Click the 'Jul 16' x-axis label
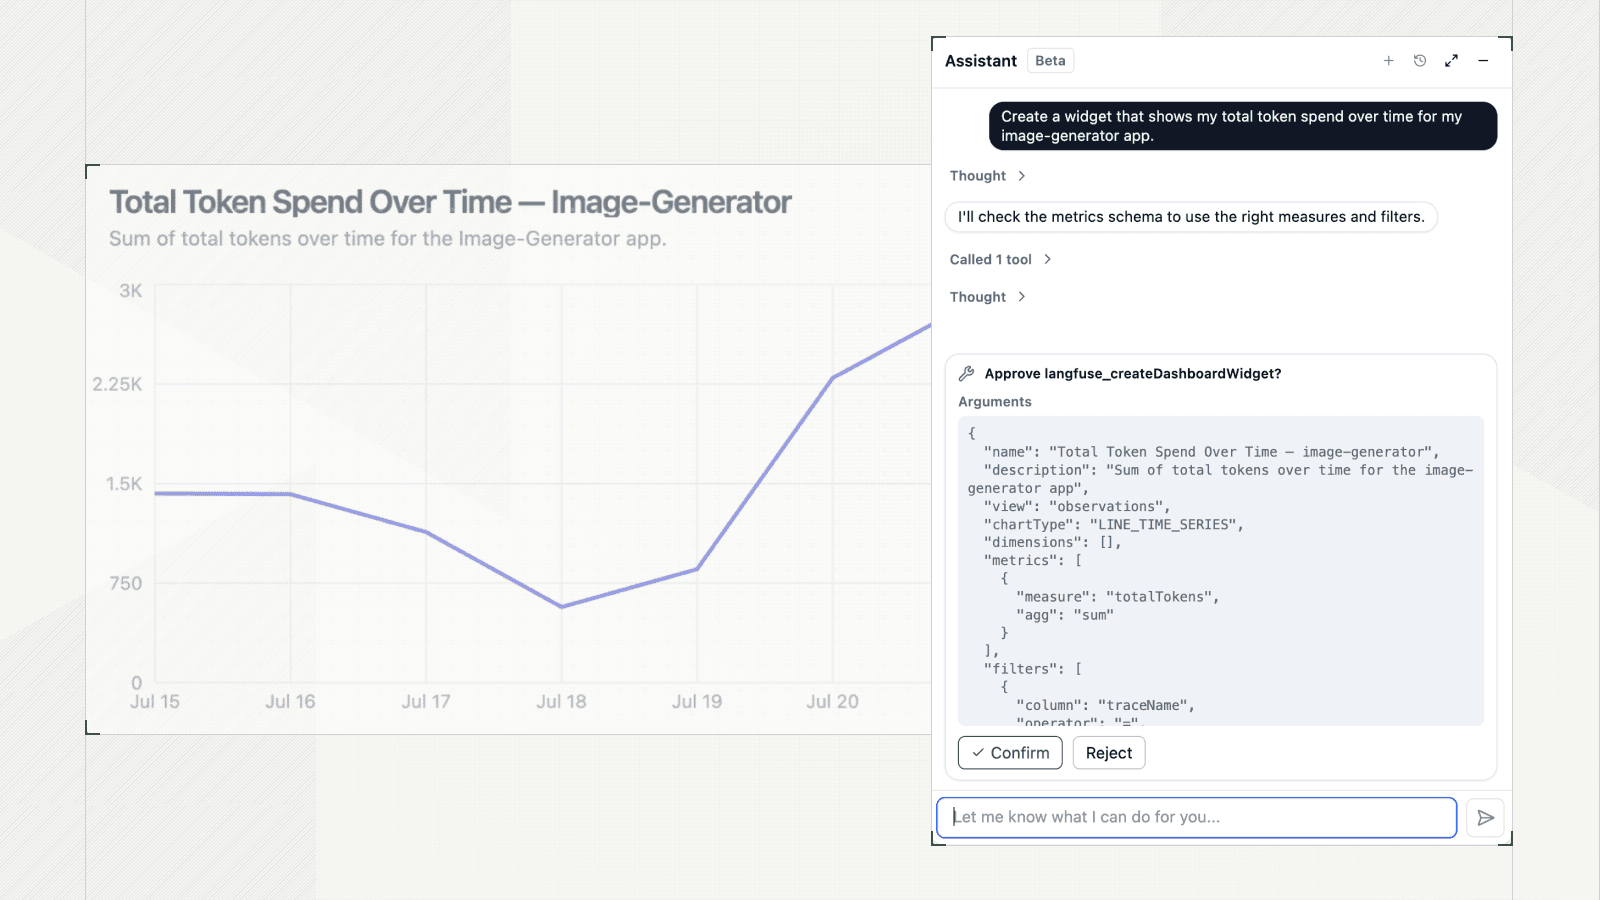This screenshot has width=1600, height=900. click(291, 702)
